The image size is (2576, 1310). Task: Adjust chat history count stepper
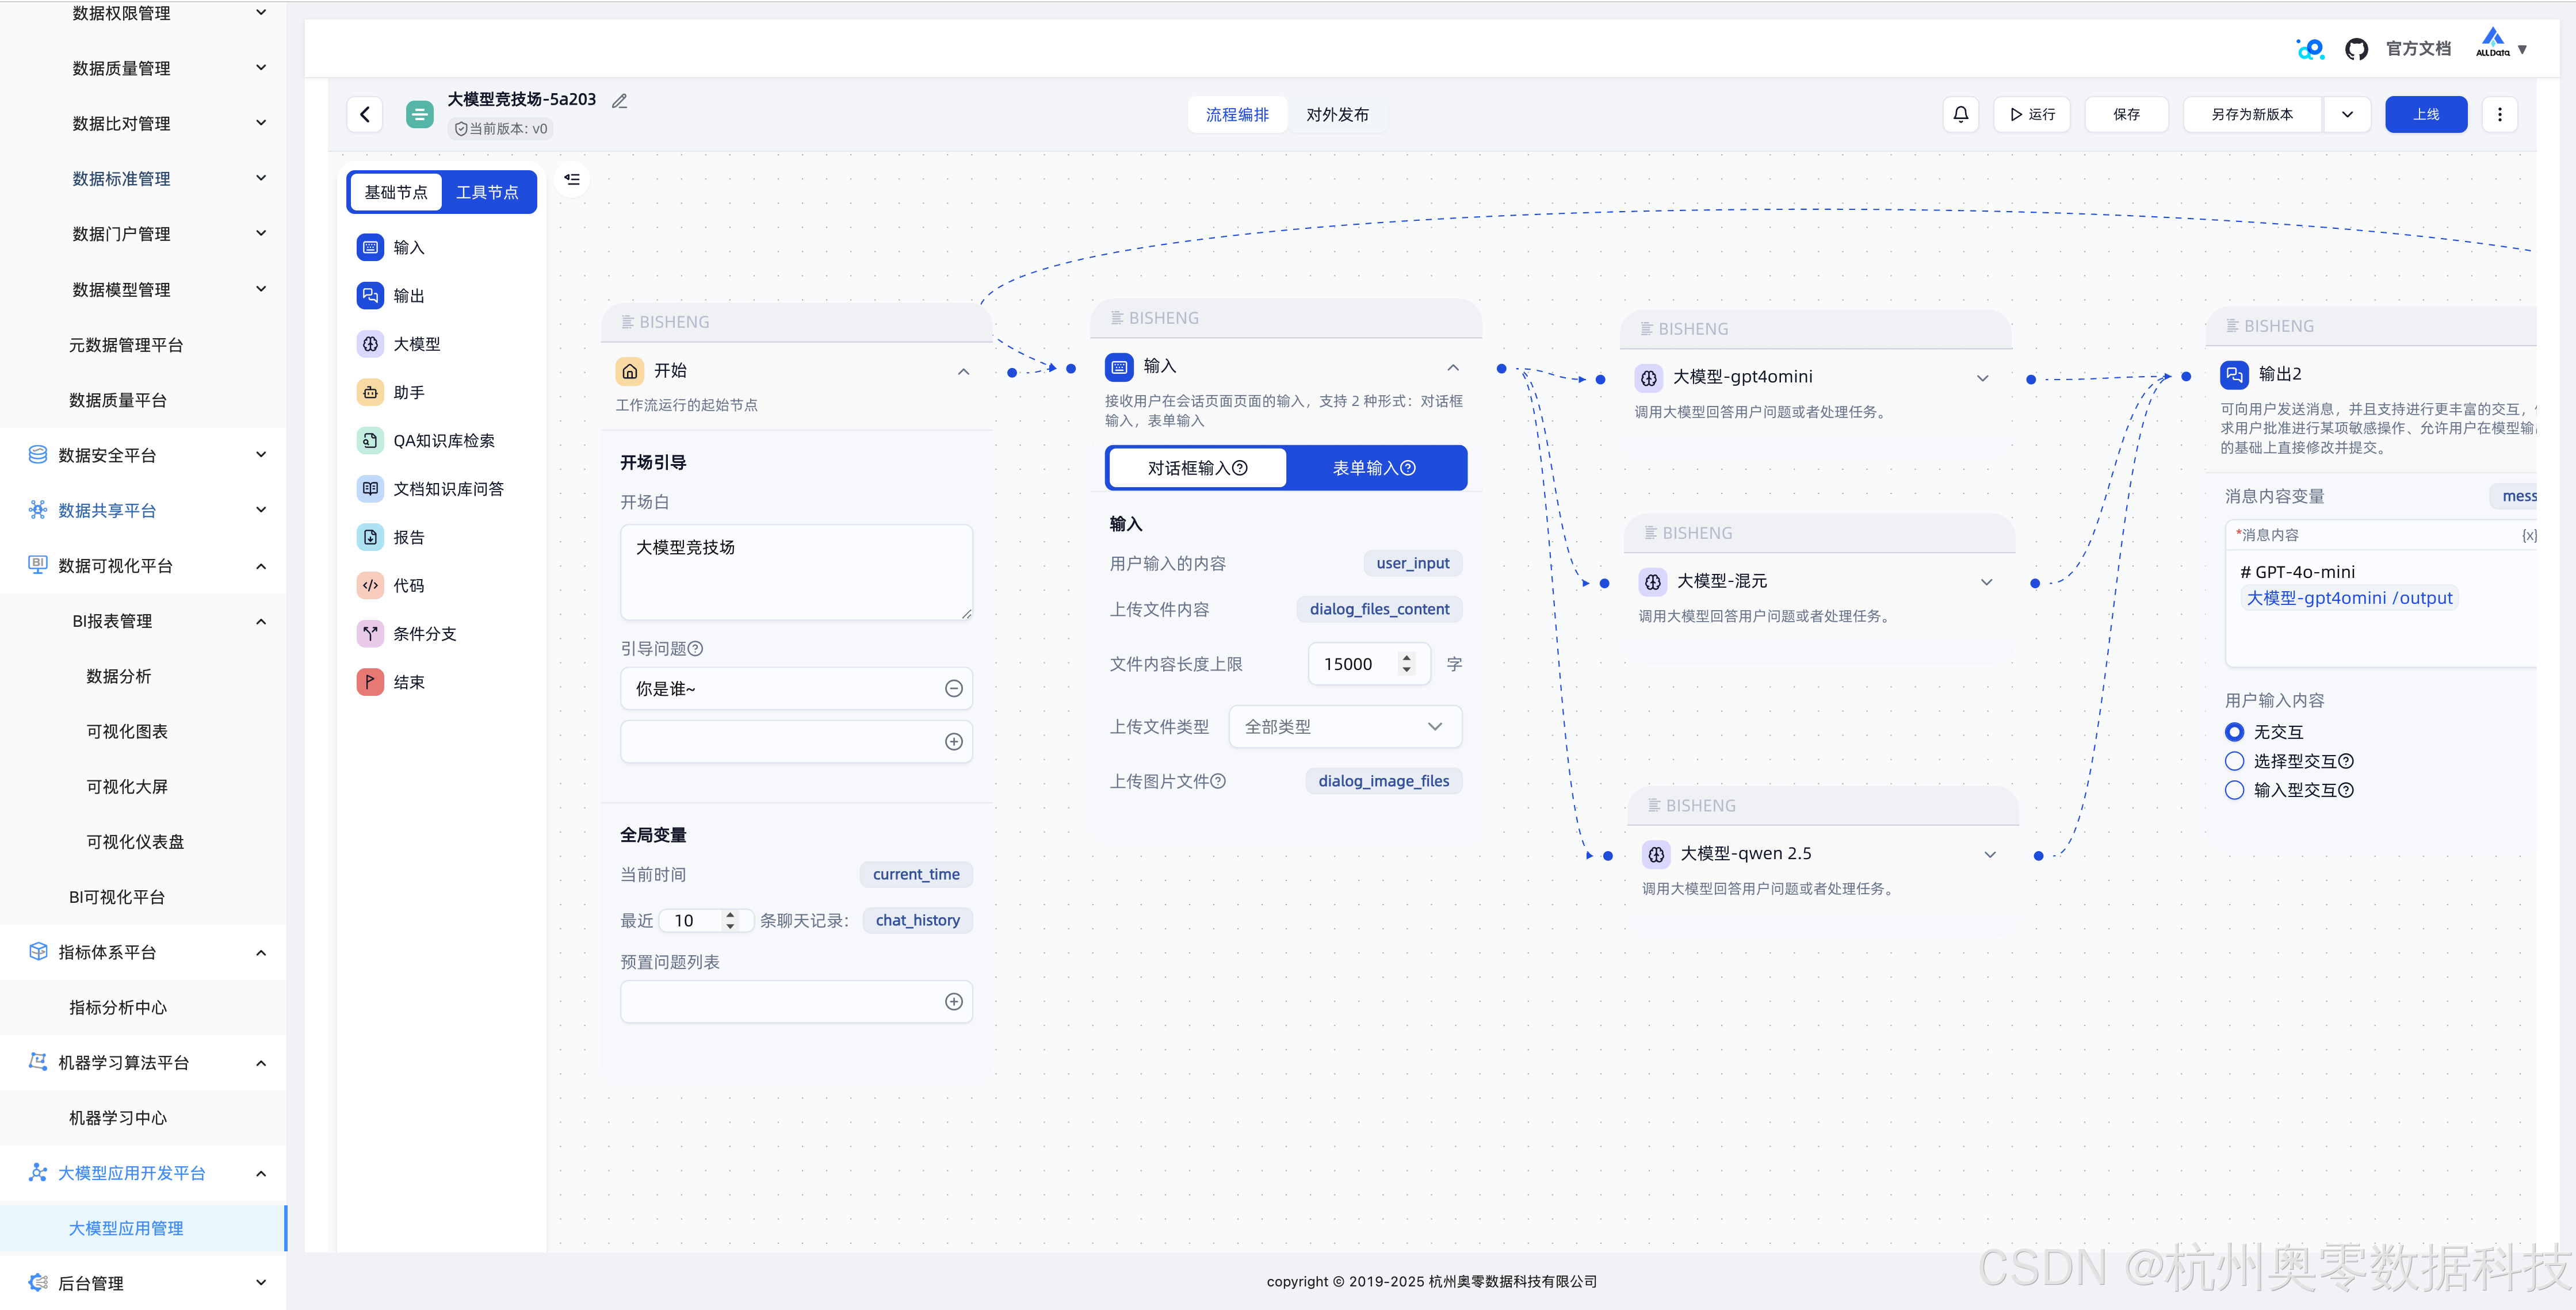tap(730, 920)
